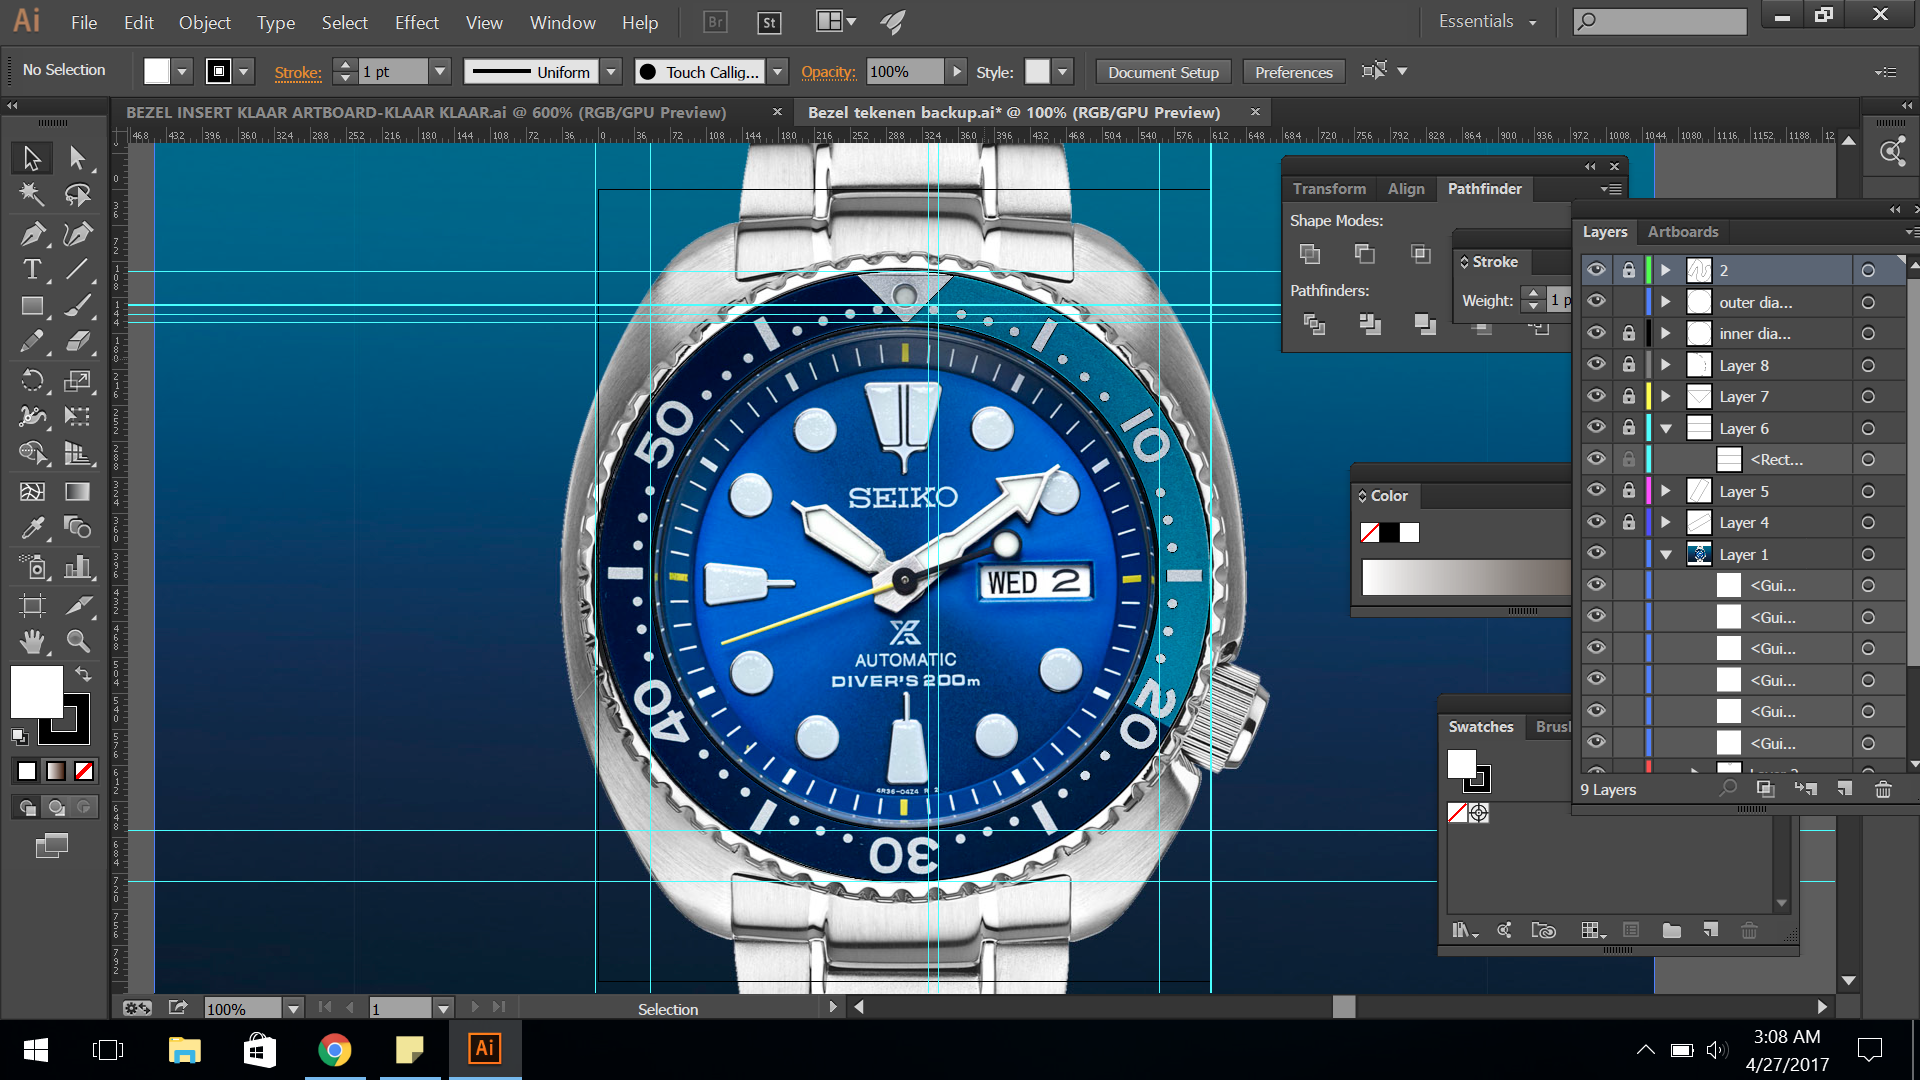
Task: Expand layer 2 disclosure triangle
Action: click(1666, 270)
